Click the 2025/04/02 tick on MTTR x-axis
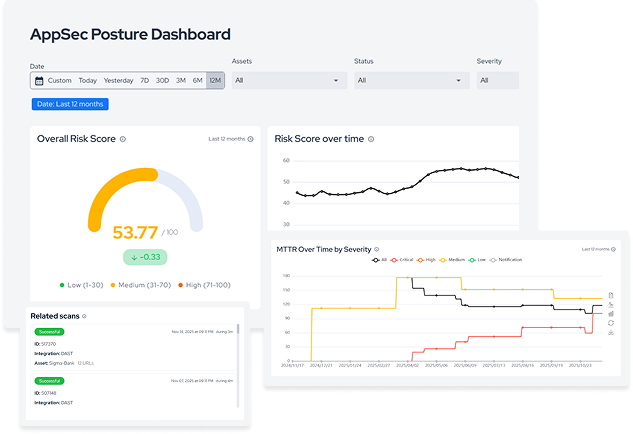The height and width of the screenshot is (434, 633). point(407,365)
